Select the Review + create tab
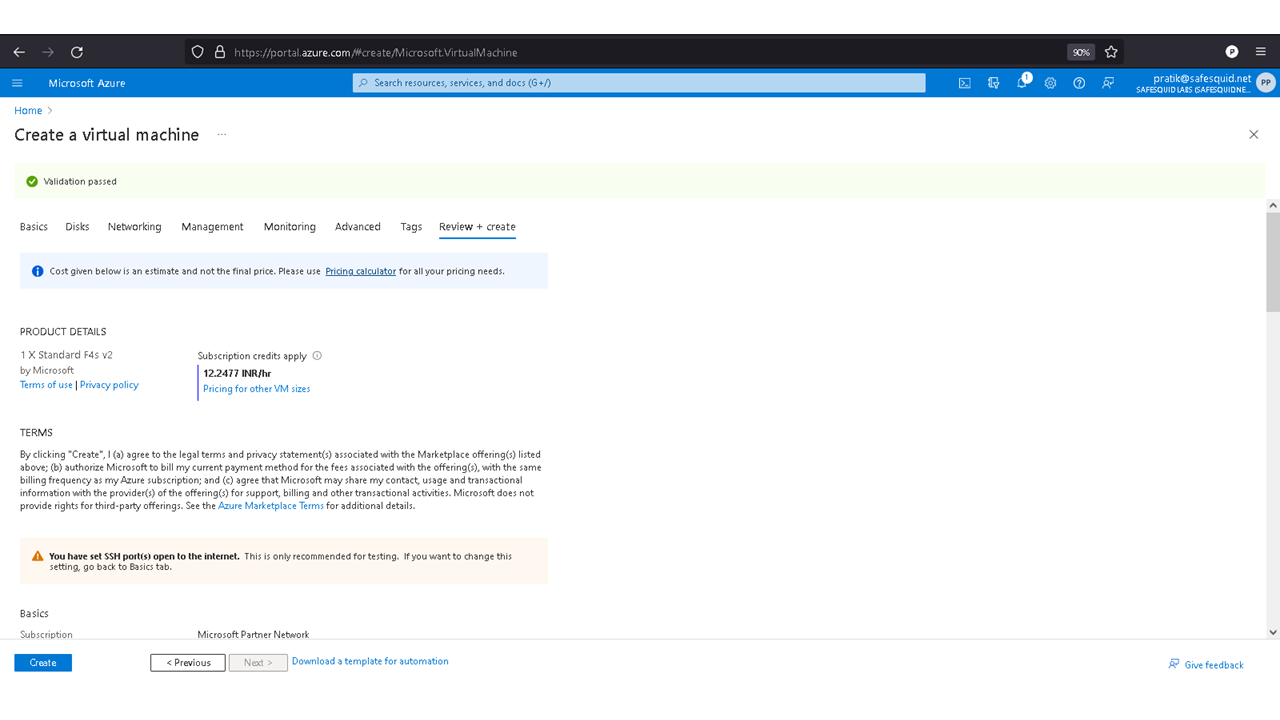1280x720 pixels. click(477, 227)
